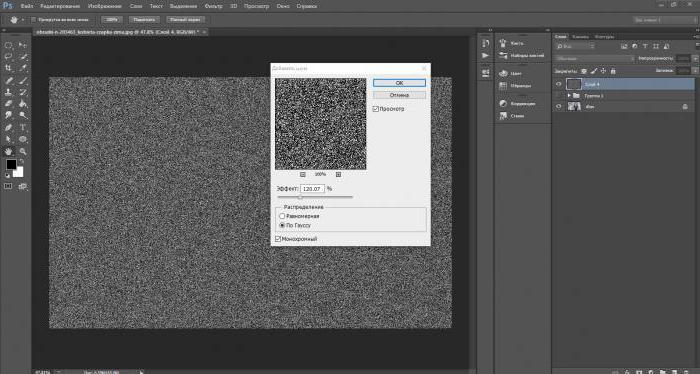The height and width of the screenshot is (374, 700).
Task: Open the Actions panel play icon
Action: [486, 56]
